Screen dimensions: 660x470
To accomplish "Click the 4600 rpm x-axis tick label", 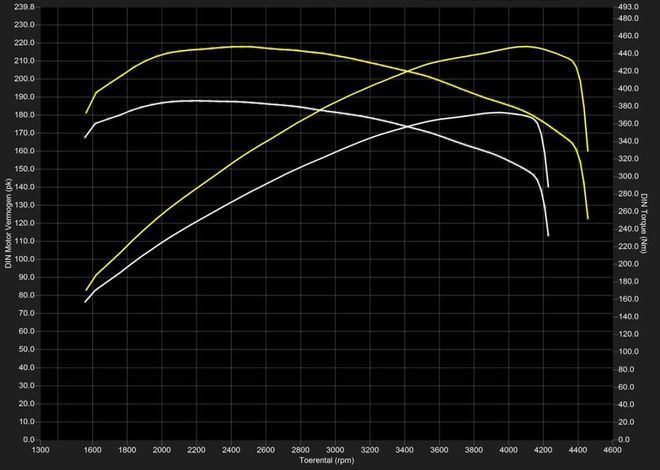I will click(x=613, y=451).
